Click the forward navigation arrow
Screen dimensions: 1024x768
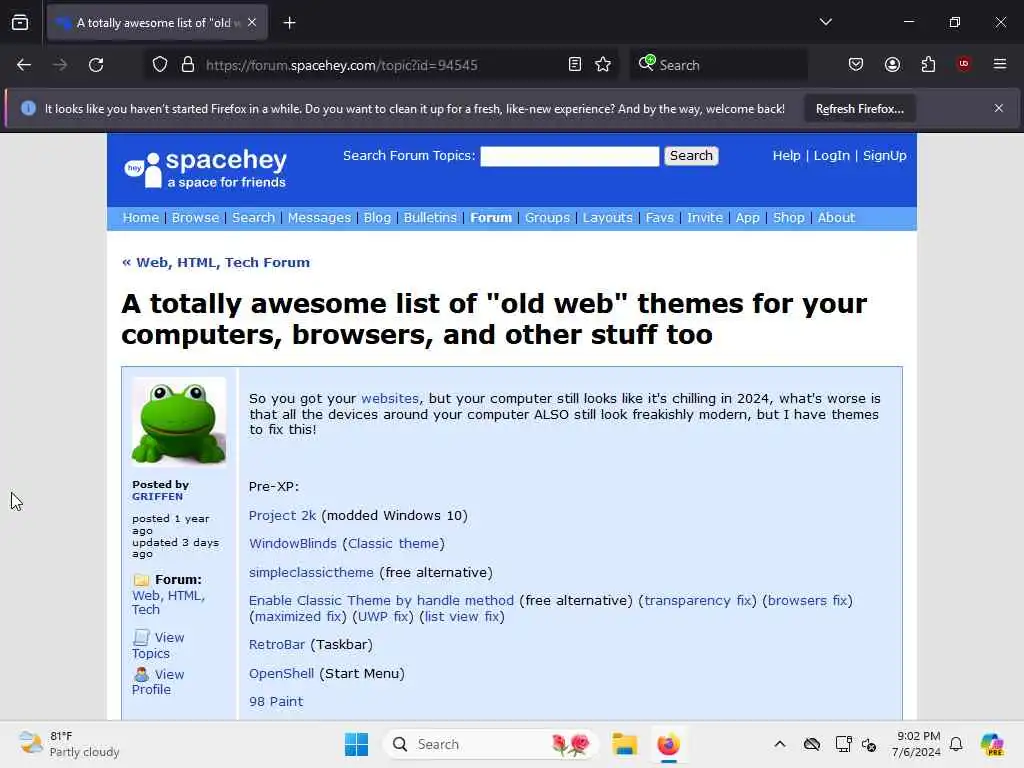point(60,65)
